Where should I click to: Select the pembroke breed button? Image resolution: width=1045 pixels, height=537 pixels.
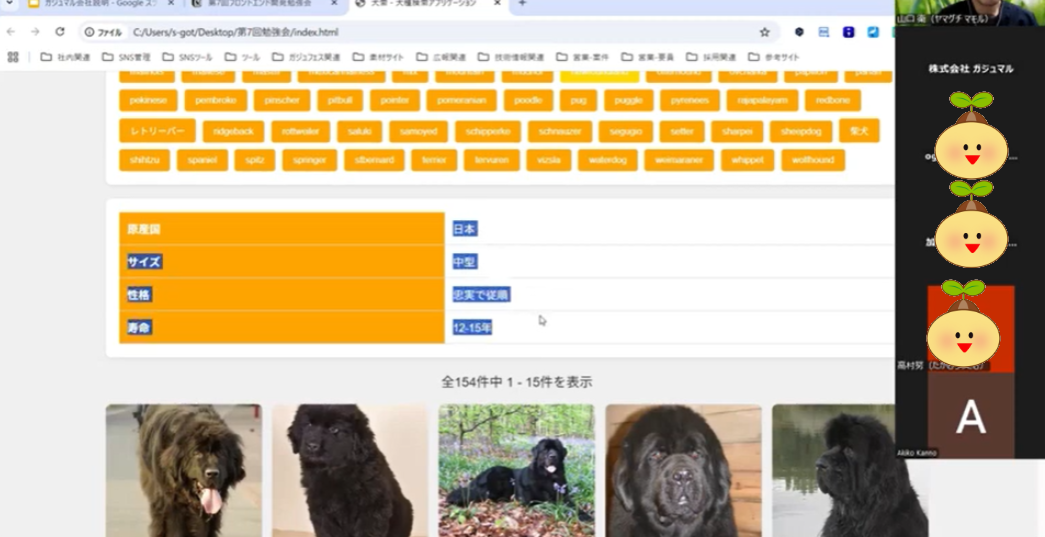(x=215, y=101)
